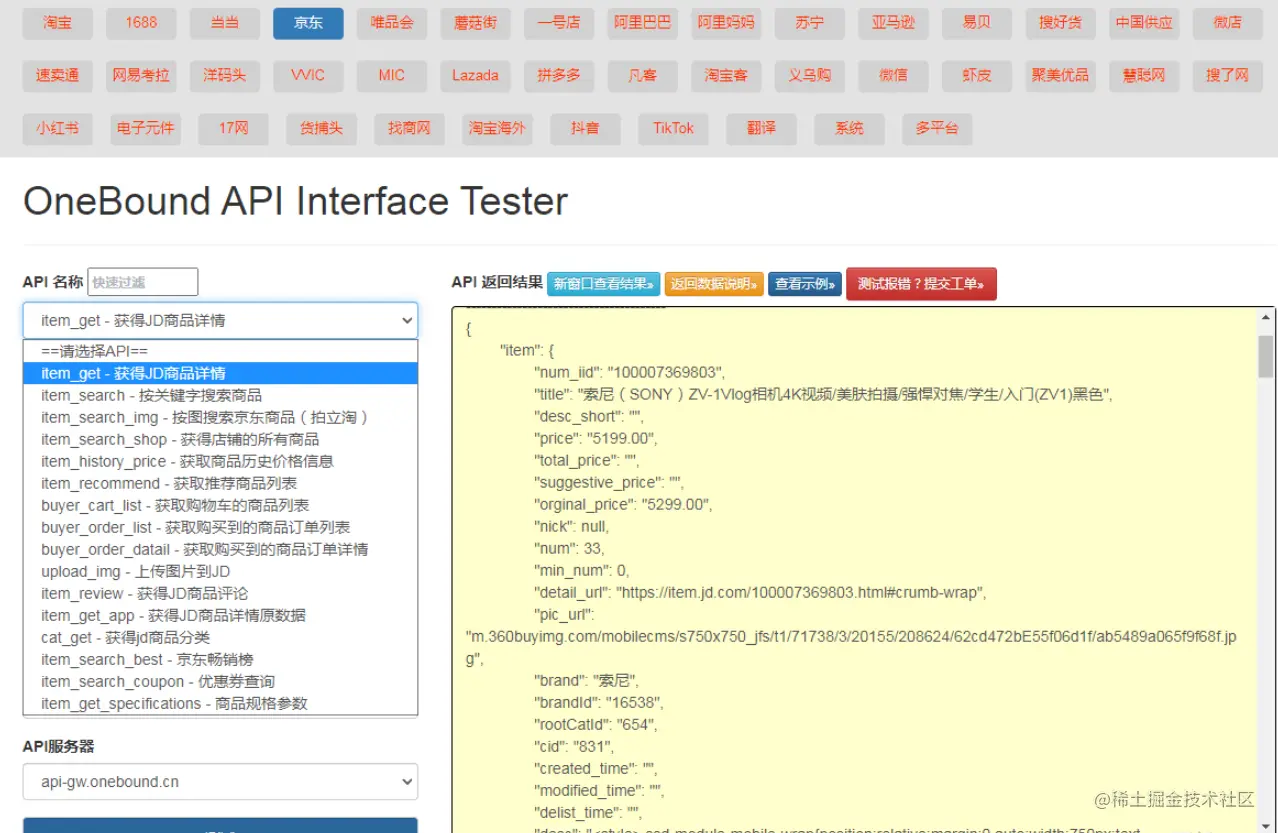The width and height of the screenshot is (1278, 833).
Task: Click the 查看示例 button
Action: point(805,284)
